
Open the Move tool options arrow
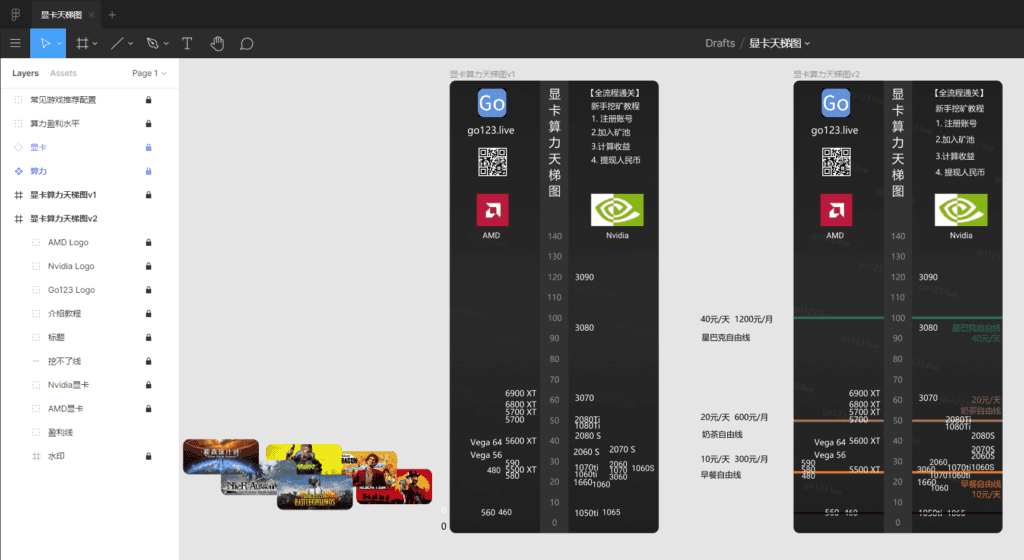click(x=59, y=44)
